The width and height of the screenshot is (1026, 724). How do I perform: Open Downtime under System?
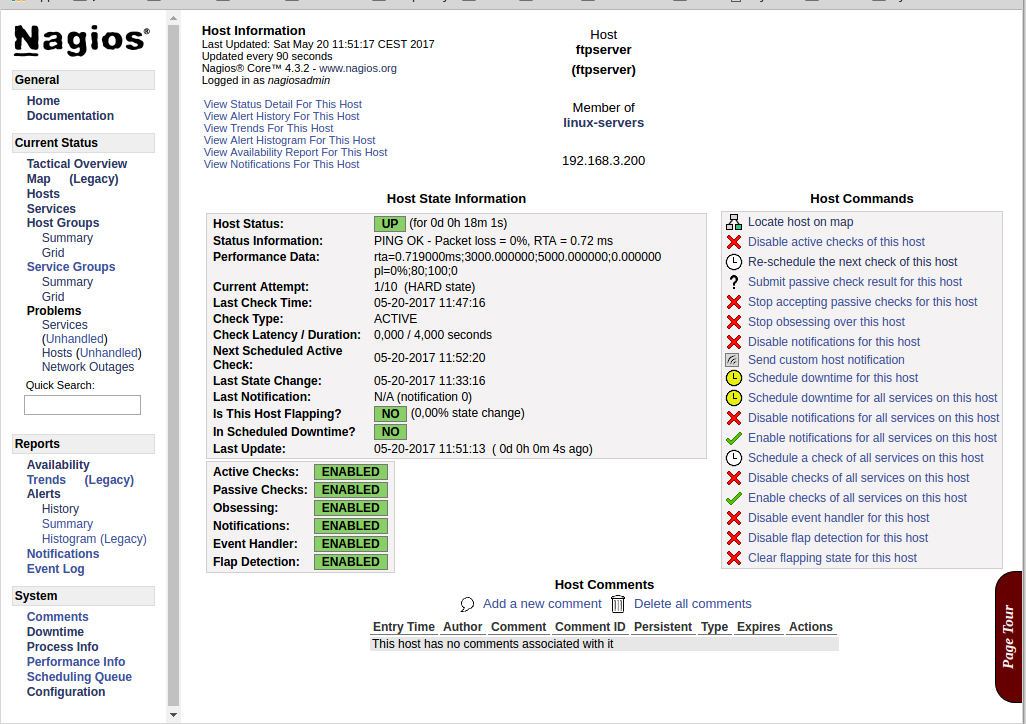click(55, 632)
